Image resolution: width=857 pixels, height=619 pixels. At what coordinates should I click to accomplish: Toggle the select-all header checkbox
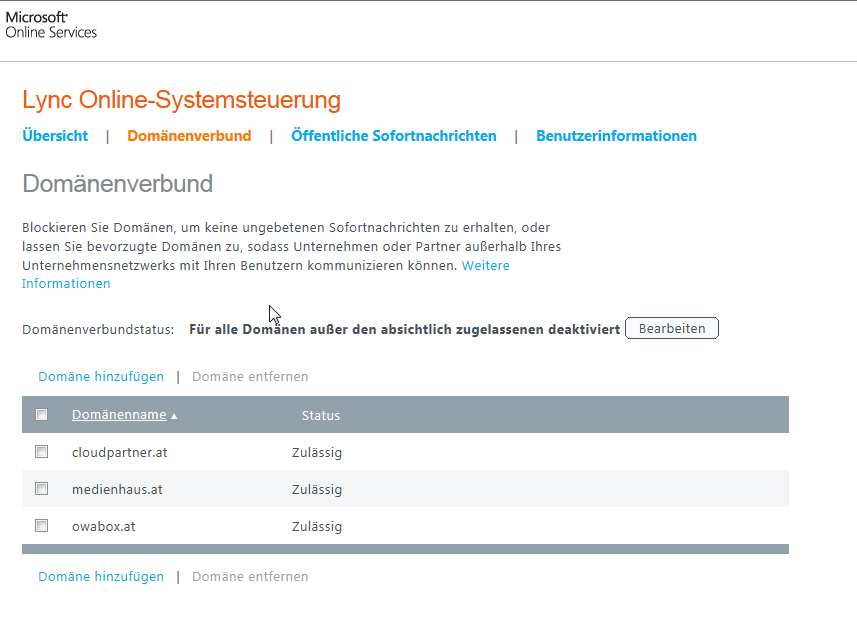click(x=42, y=415)
